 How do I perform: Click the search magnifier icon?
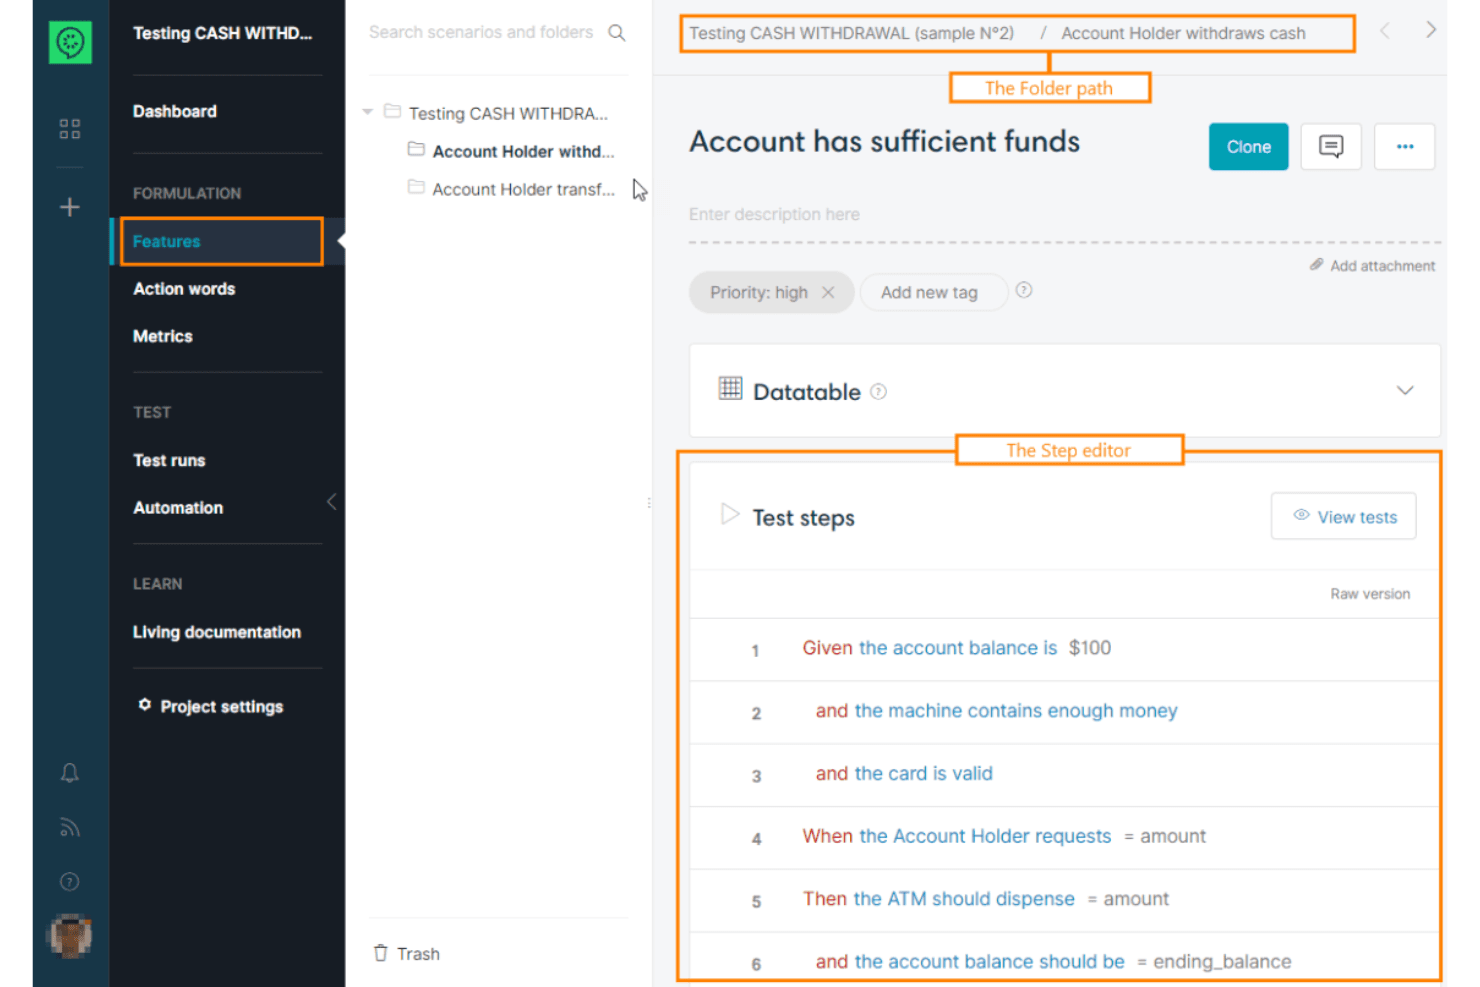coord(617,33)
